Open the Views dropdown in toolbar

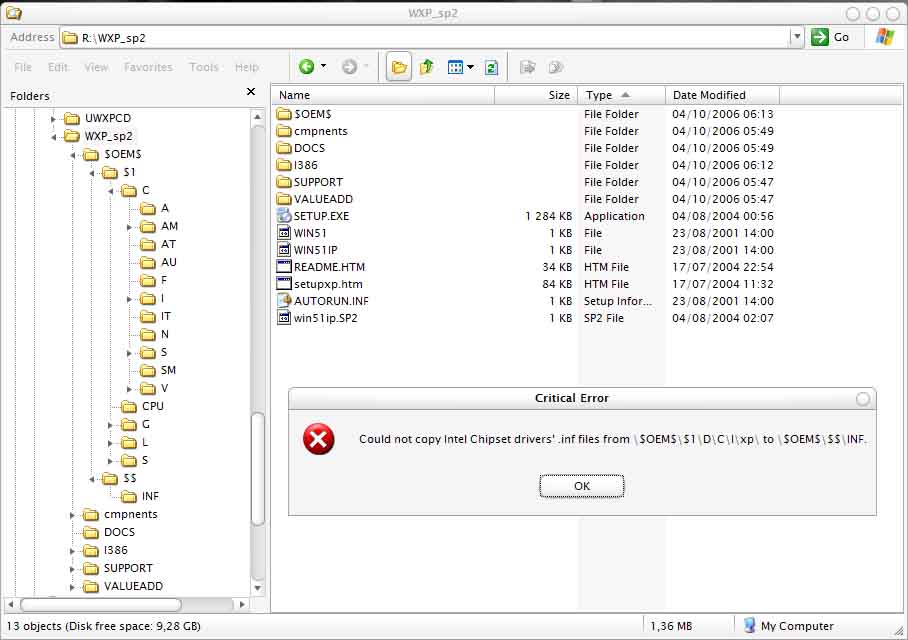(461, 67)
